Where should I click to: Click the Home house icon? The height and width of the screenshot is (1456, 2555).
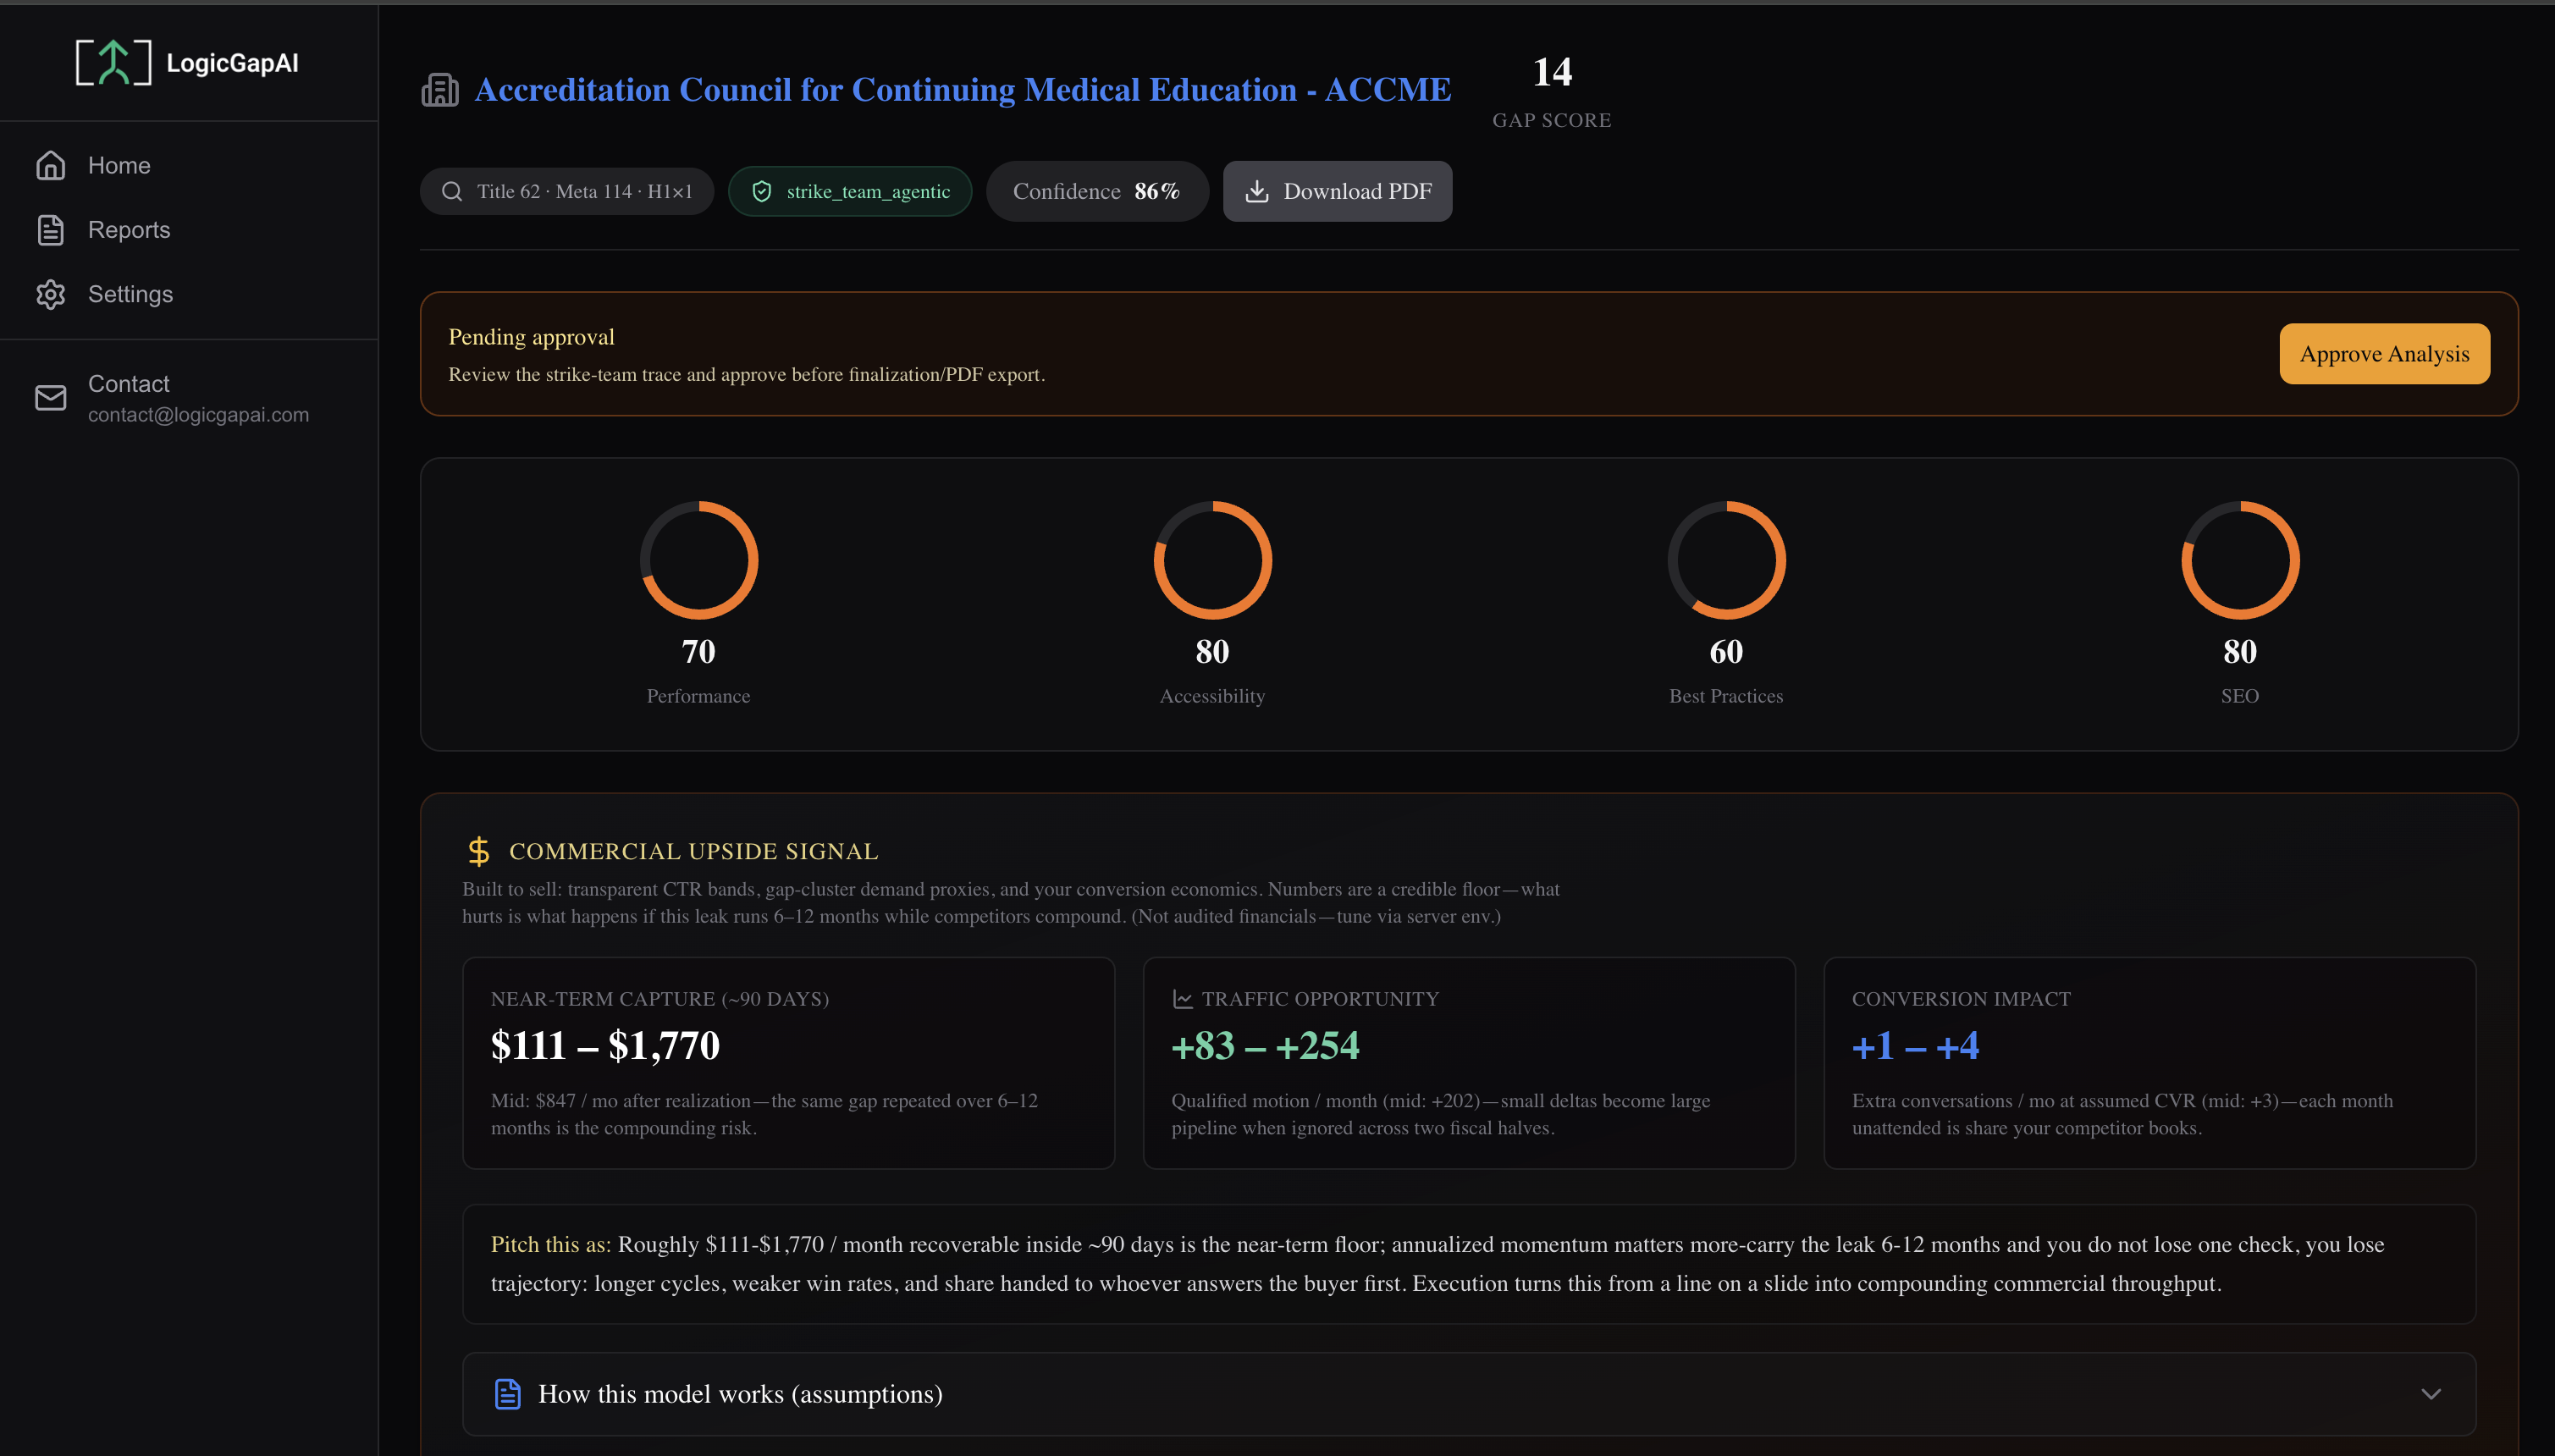pos(51,166)
